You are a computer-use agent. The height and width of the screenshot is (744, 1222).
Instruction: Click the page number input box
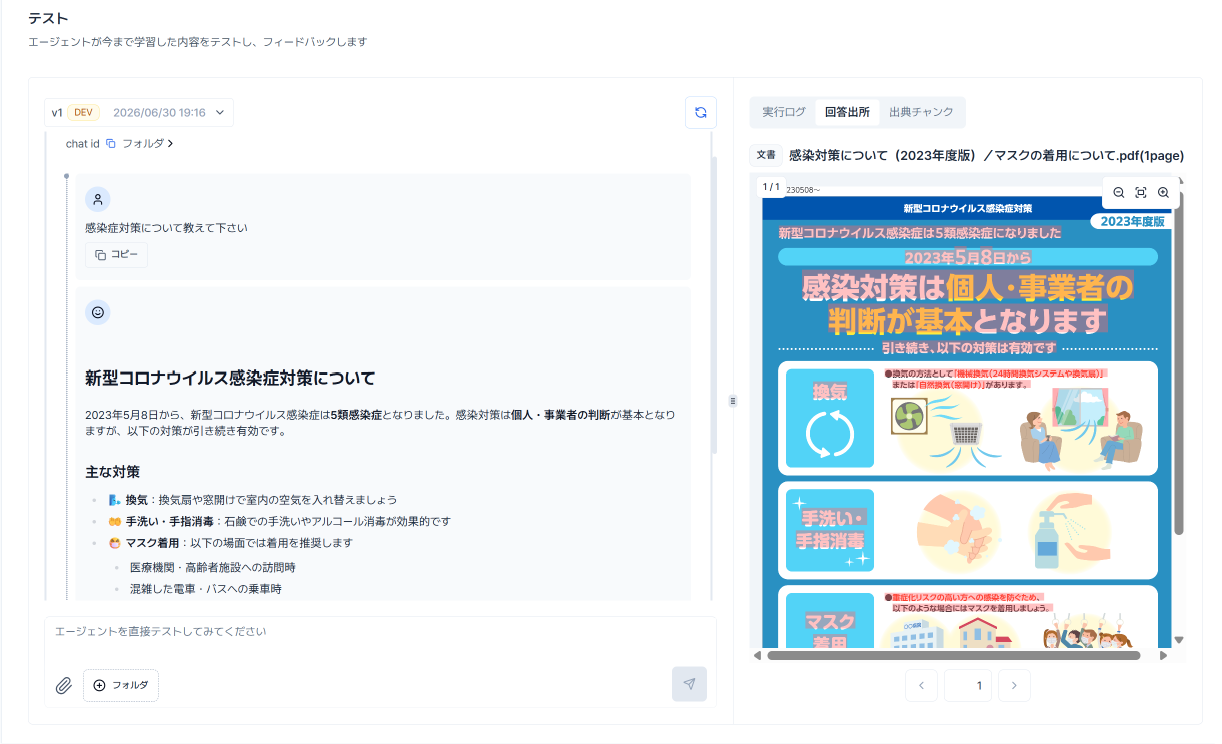click(968, 685)
